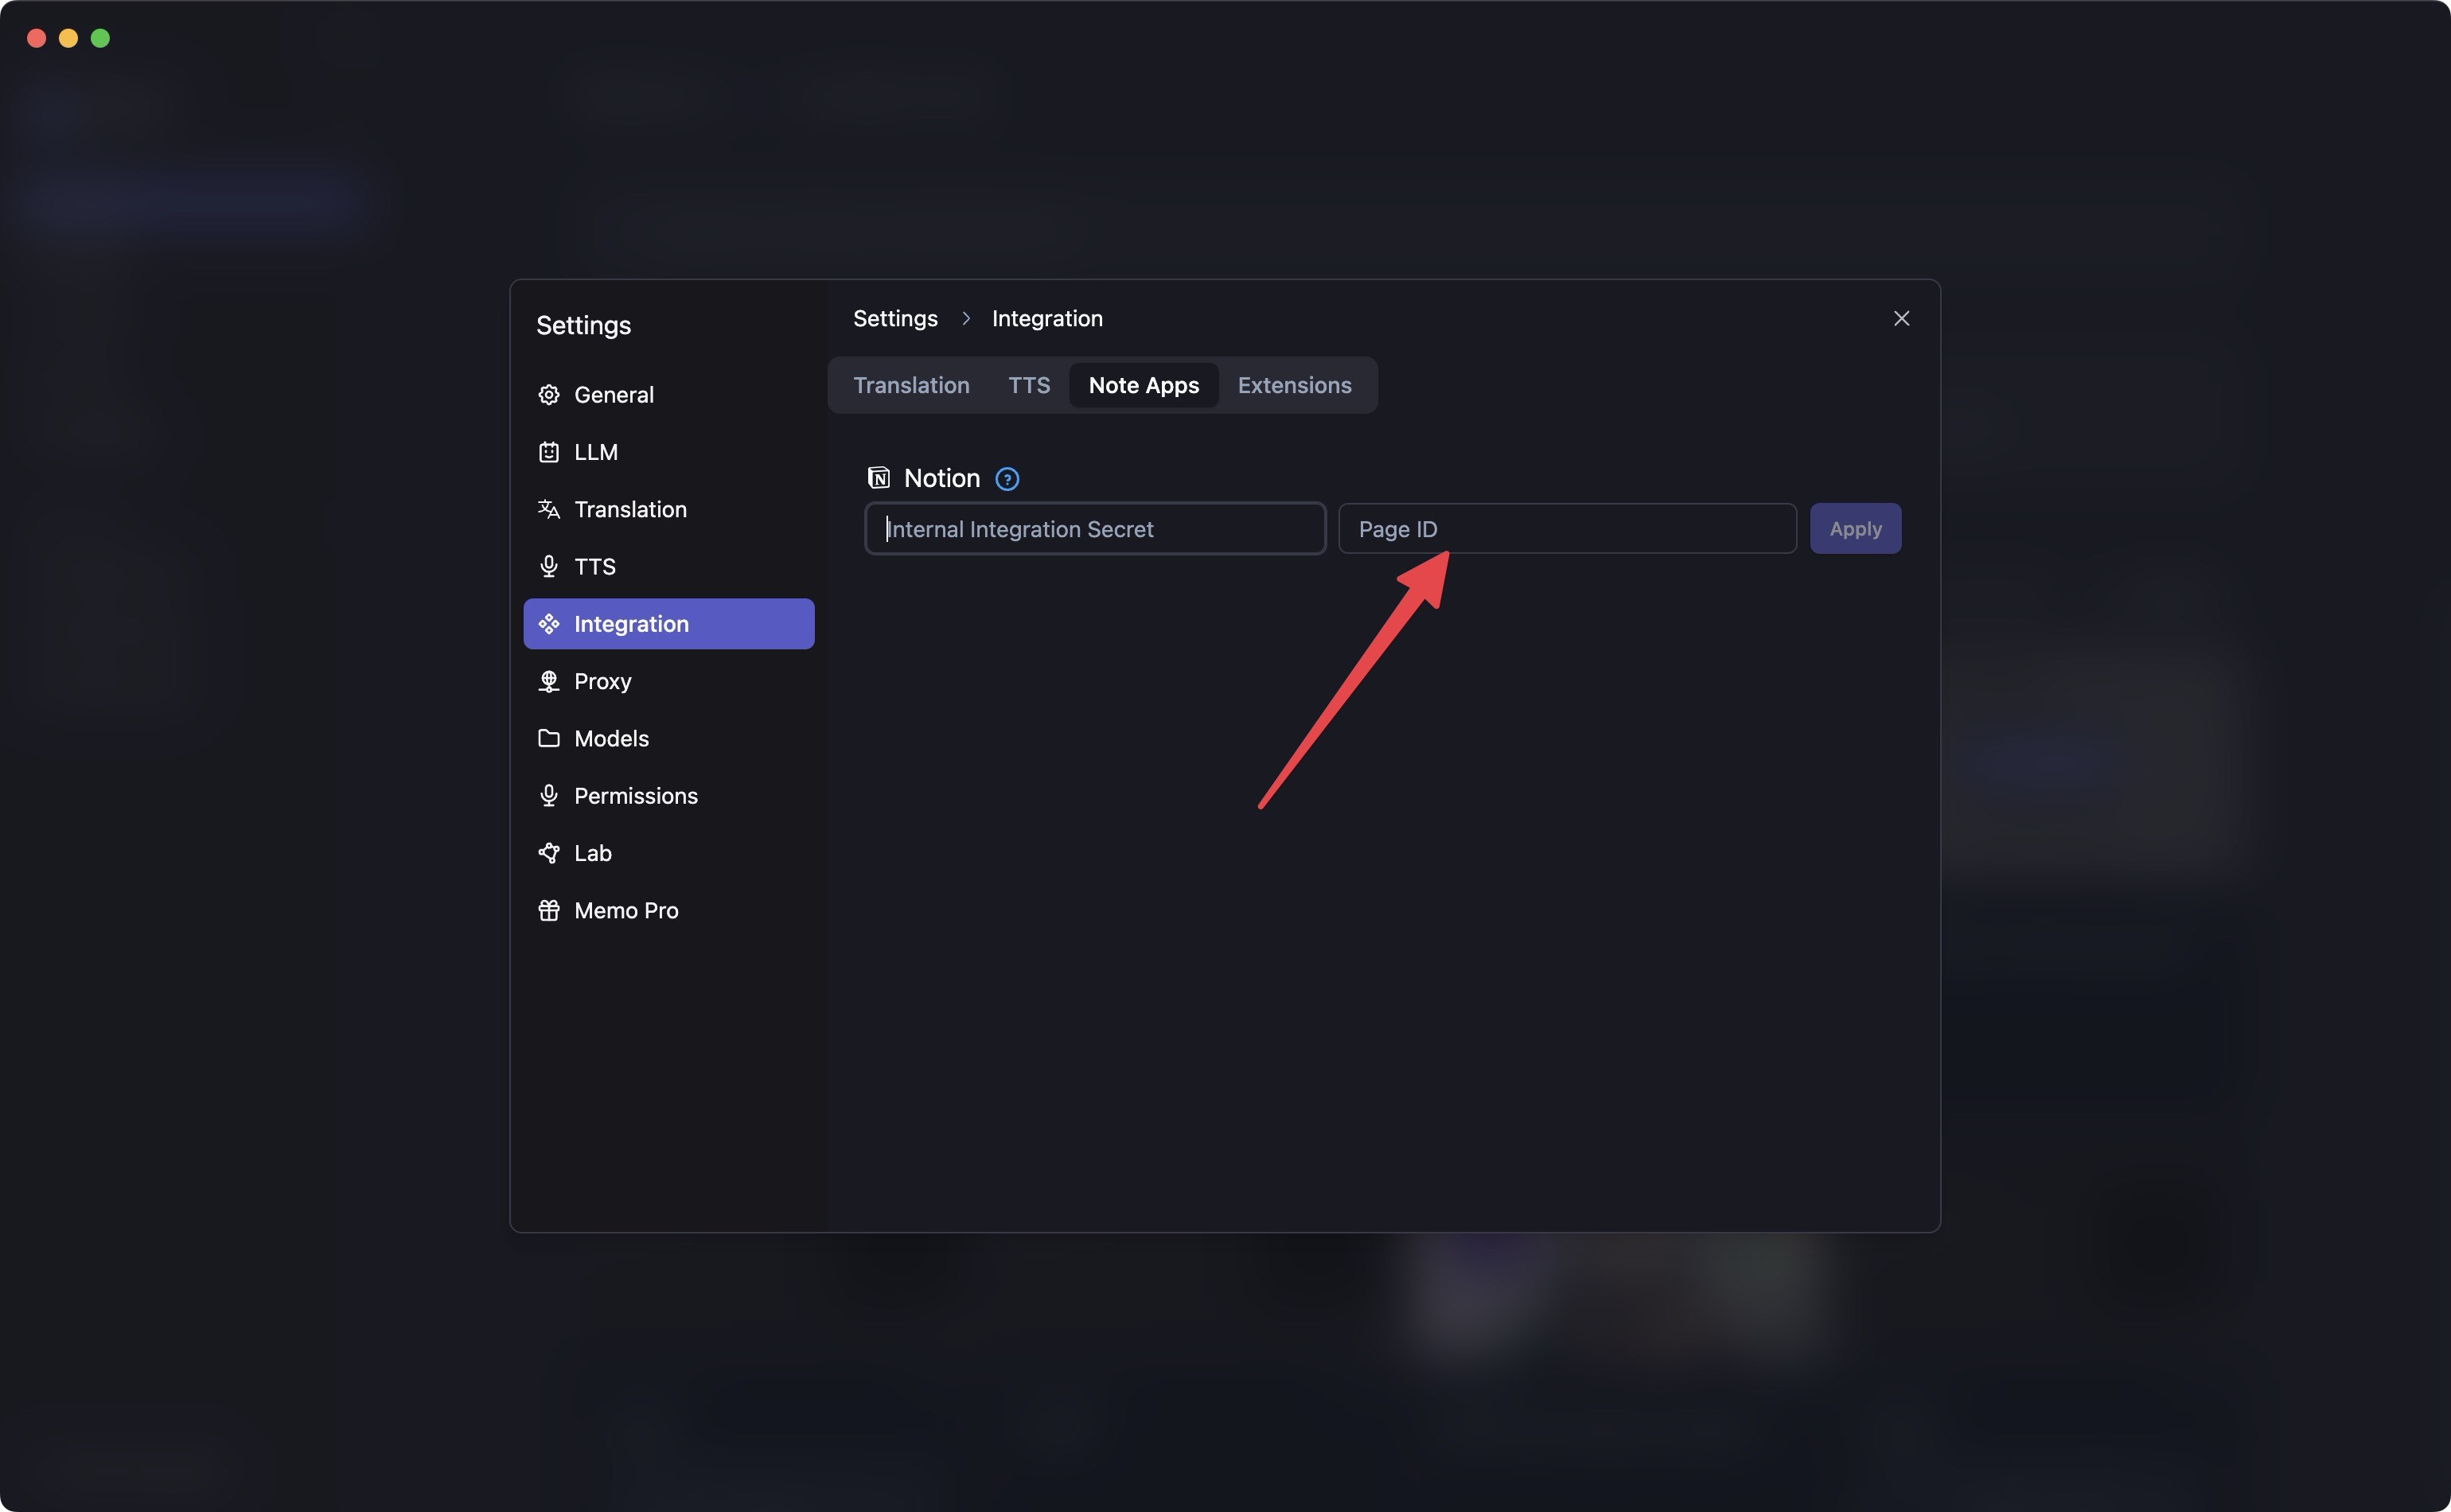Open Memo Pro settings

point(668,910)
